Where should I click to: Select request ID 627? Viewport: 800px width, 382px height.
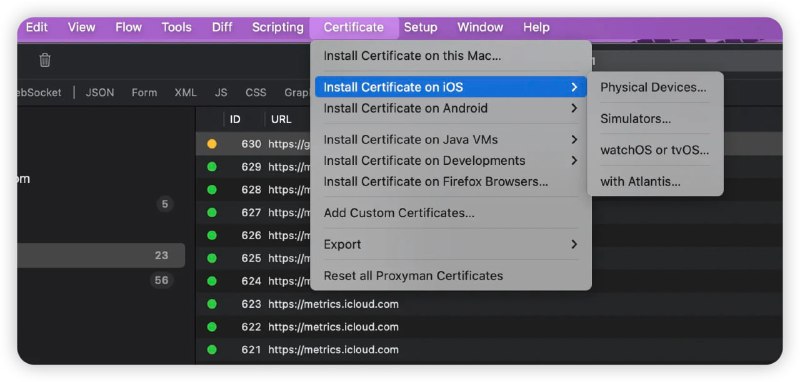tap(251, 213)
